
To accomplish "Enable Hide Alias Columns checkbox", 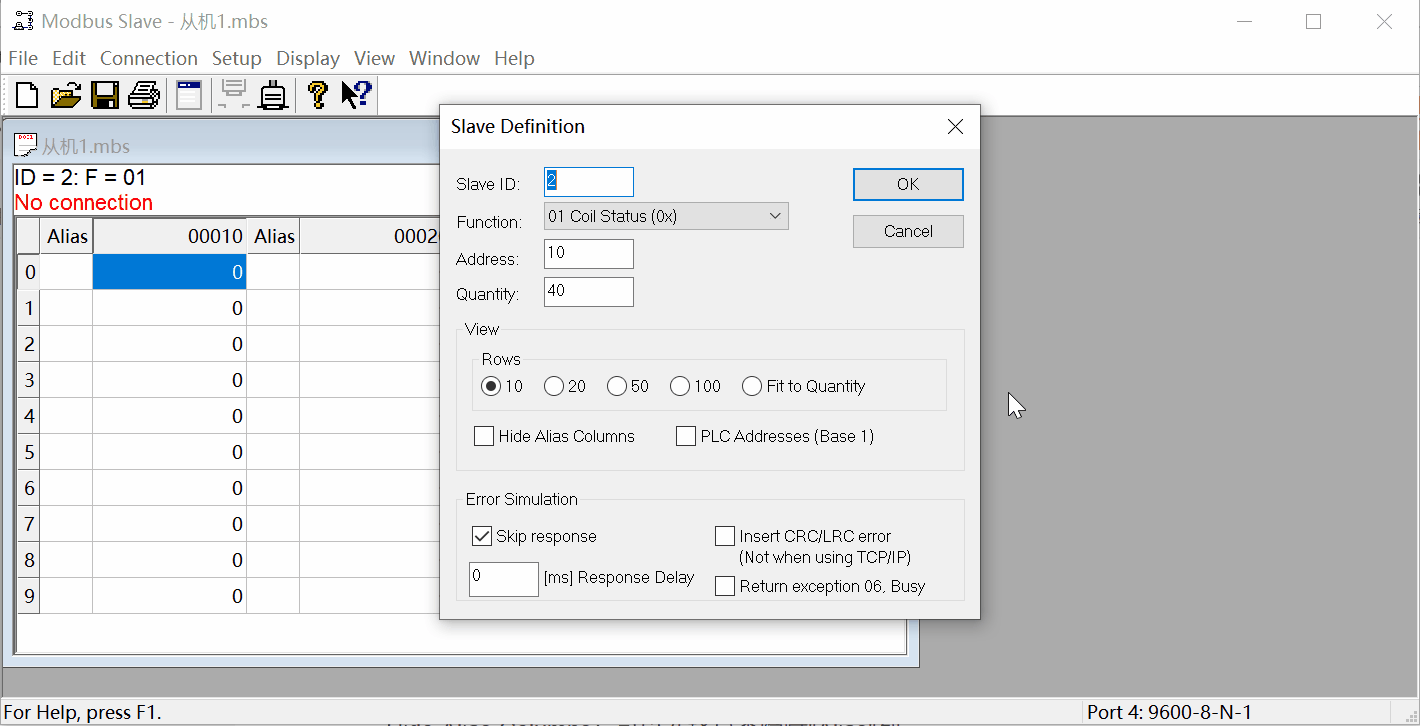I will (484, 436).
